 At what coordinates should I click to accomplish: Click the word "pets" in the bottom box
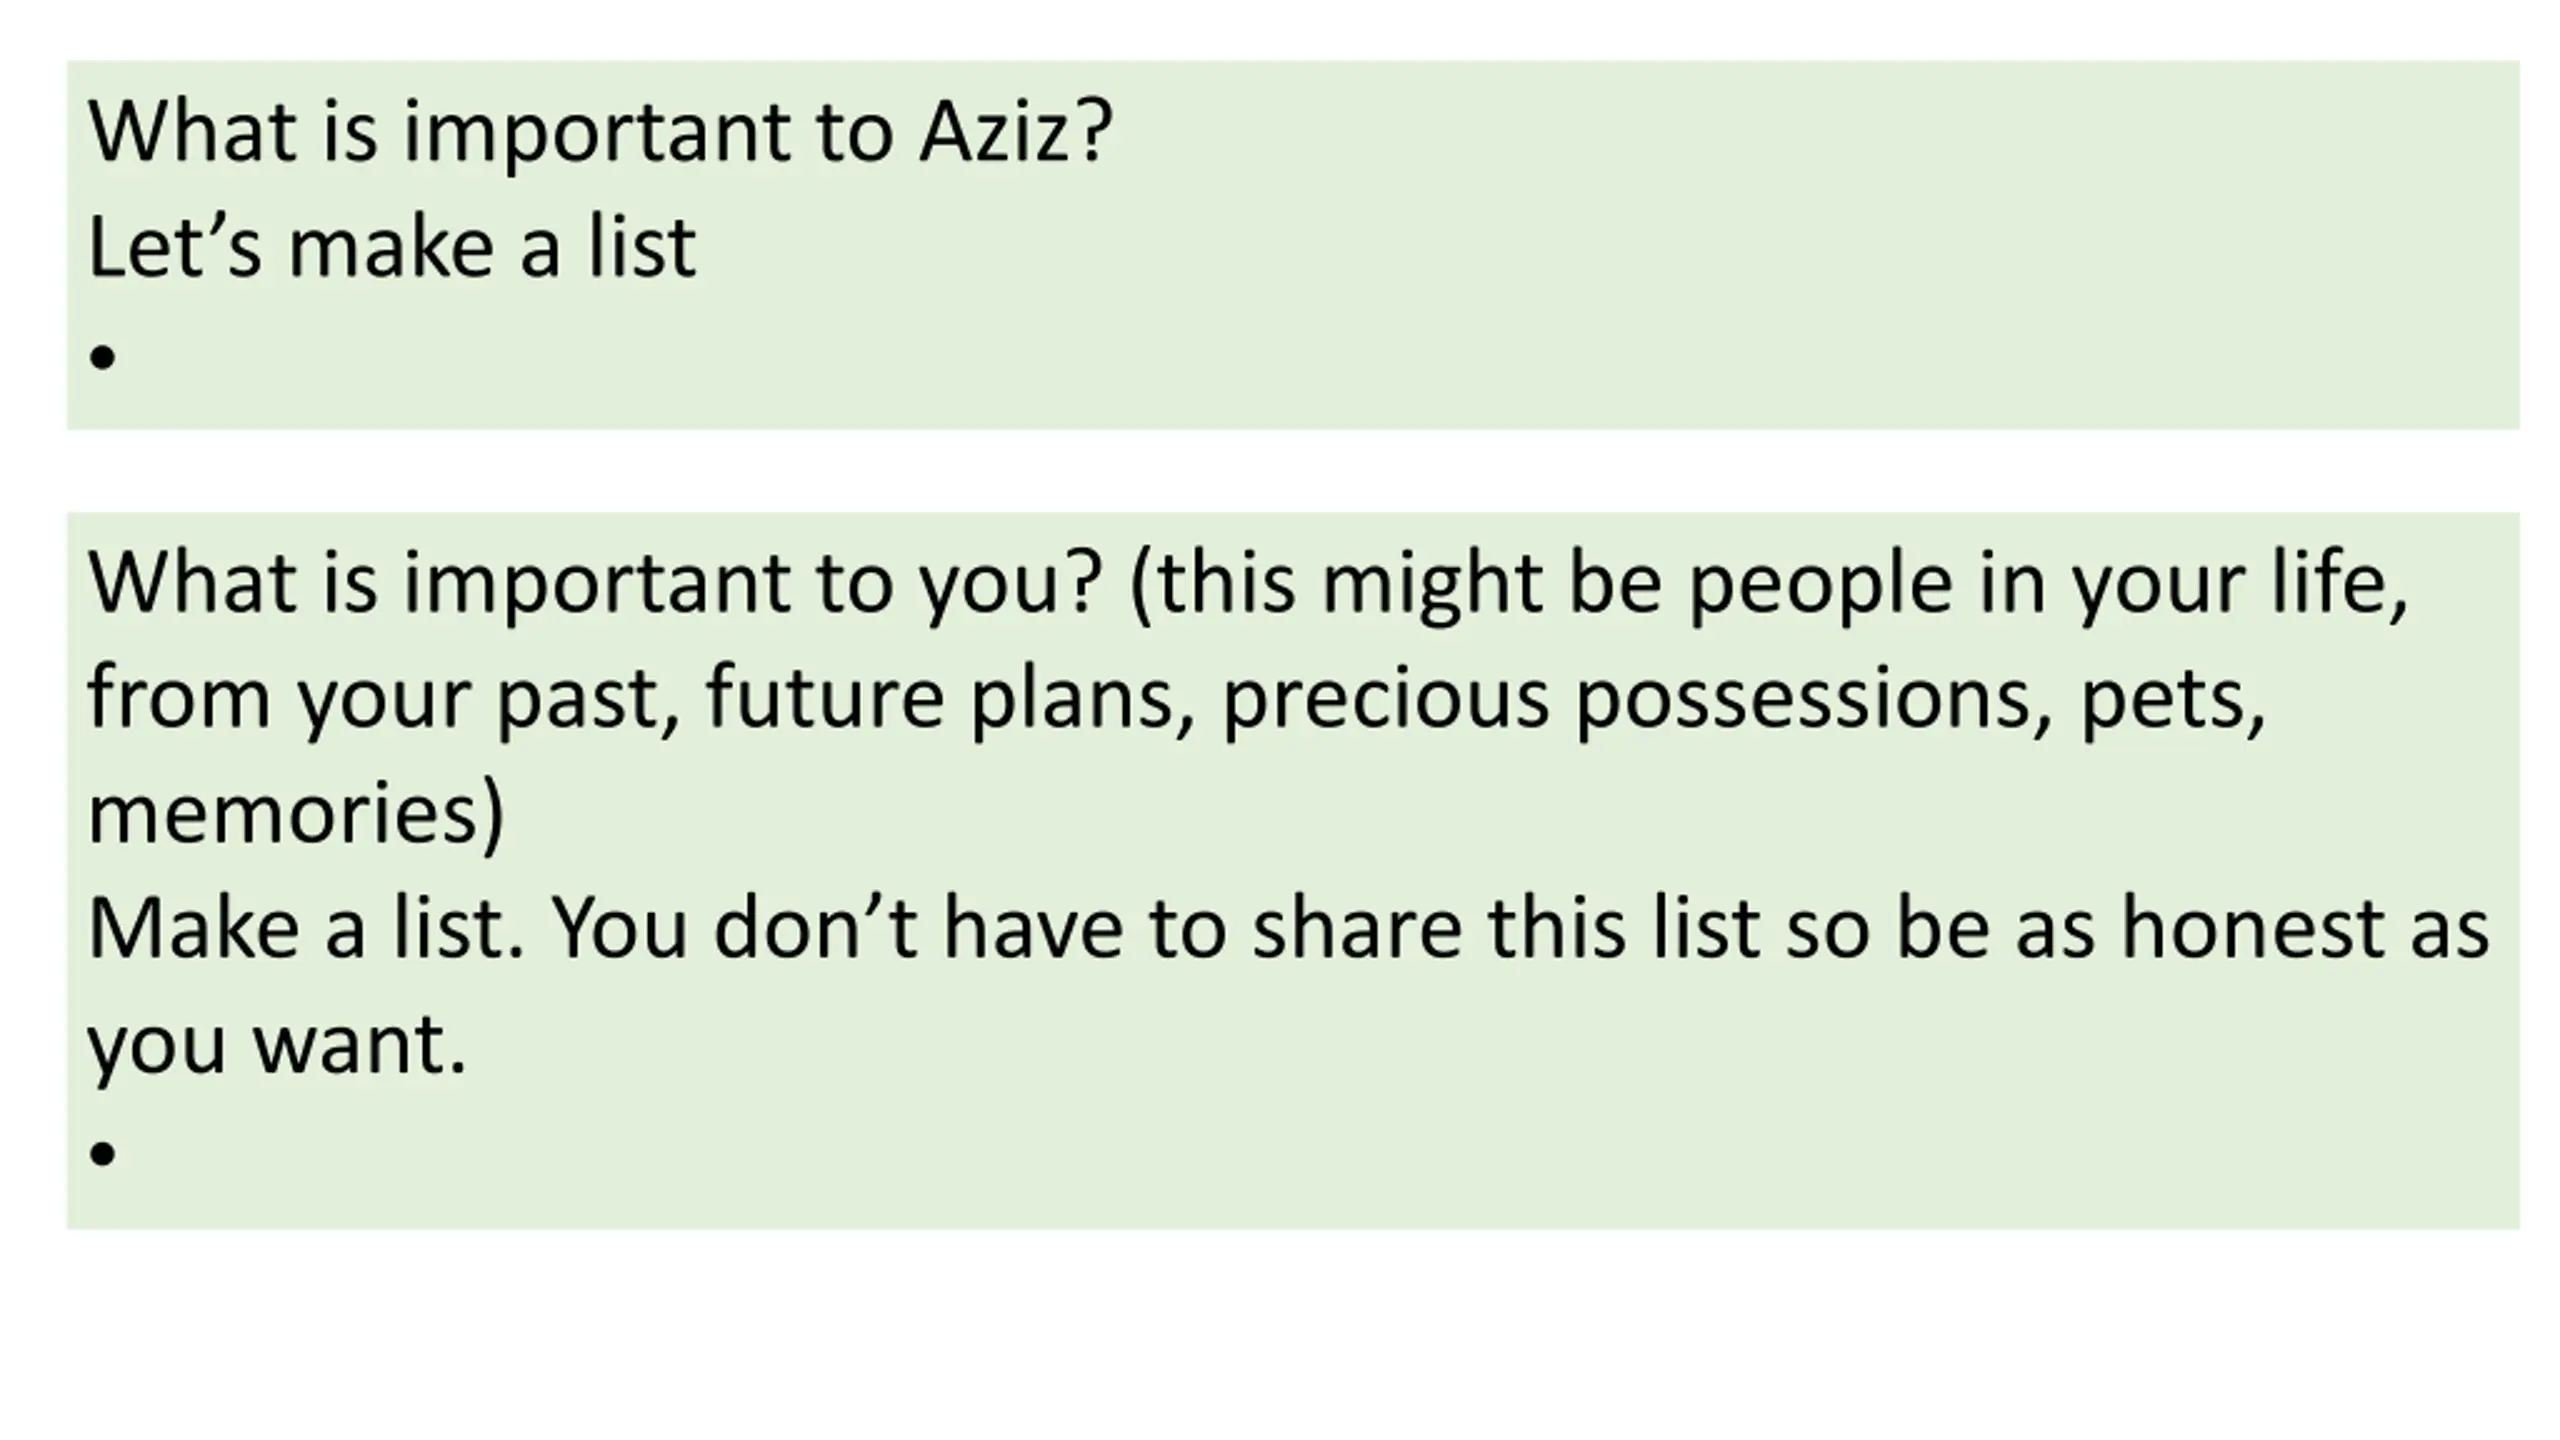2170,698
